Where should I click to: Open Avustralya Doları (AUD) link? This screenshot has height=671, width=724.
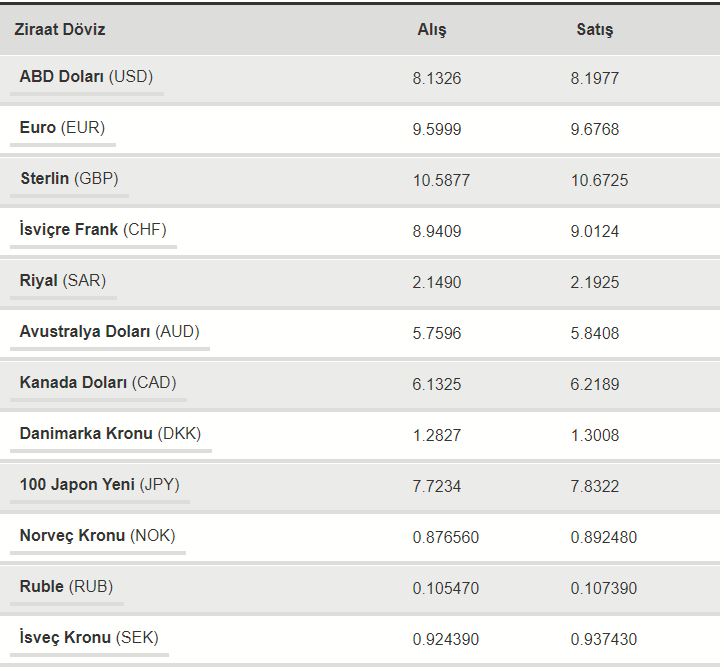coord(109,332)
